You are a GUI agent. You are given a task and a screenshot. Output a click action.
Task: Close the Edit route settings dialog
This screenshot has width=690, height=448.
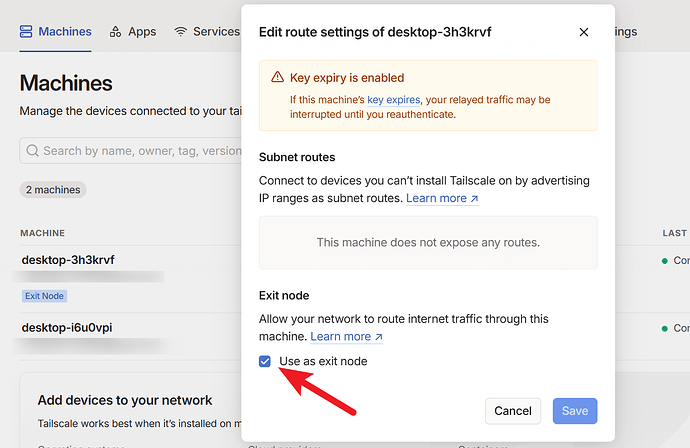(x=584, y=32)
